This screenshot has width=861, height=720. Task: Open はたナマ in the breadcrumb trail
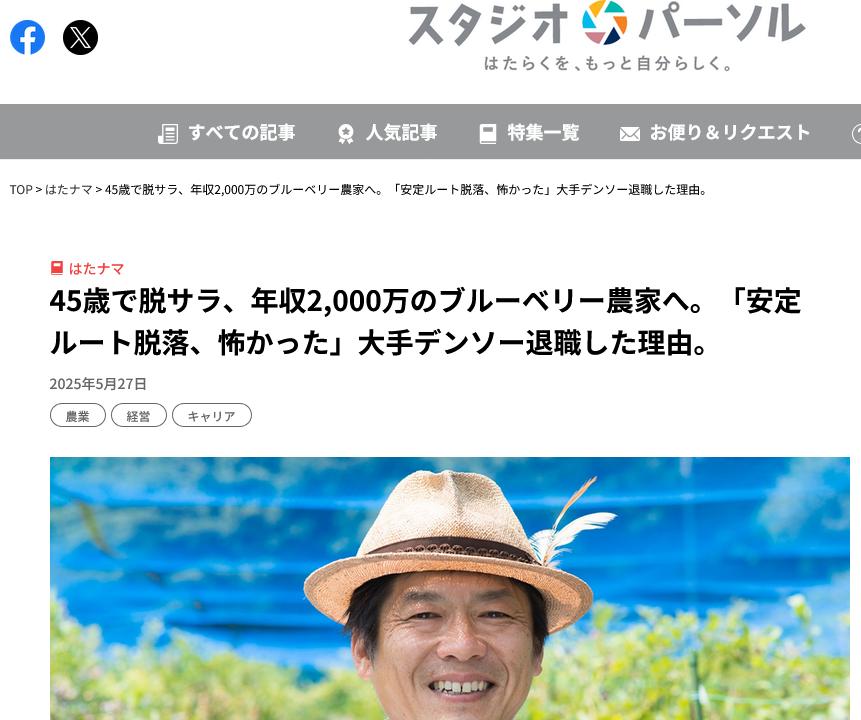point(69,189)
